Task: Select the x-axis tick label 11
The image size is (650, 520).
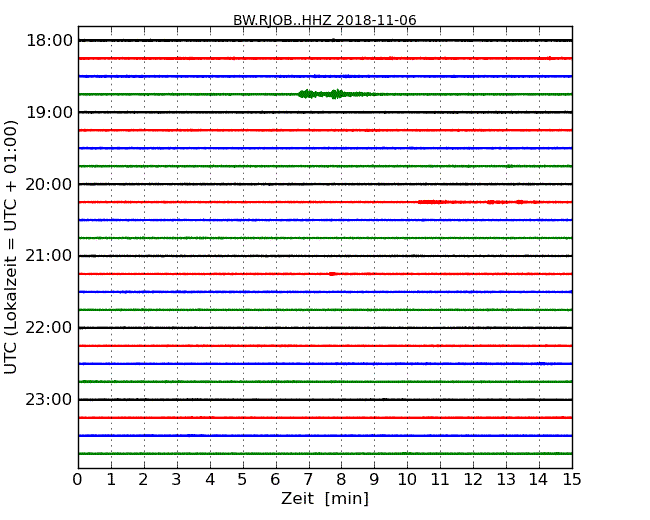Action: pyautogui.click(x=440, y=479)
